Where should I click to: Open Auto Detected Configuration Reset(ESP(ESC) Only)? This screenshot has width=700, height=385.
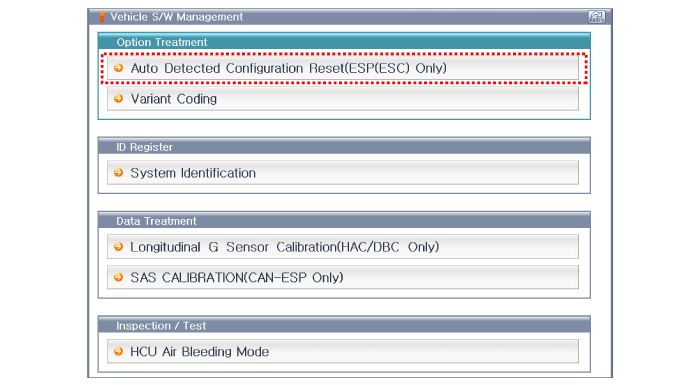(x=343, y=68)
